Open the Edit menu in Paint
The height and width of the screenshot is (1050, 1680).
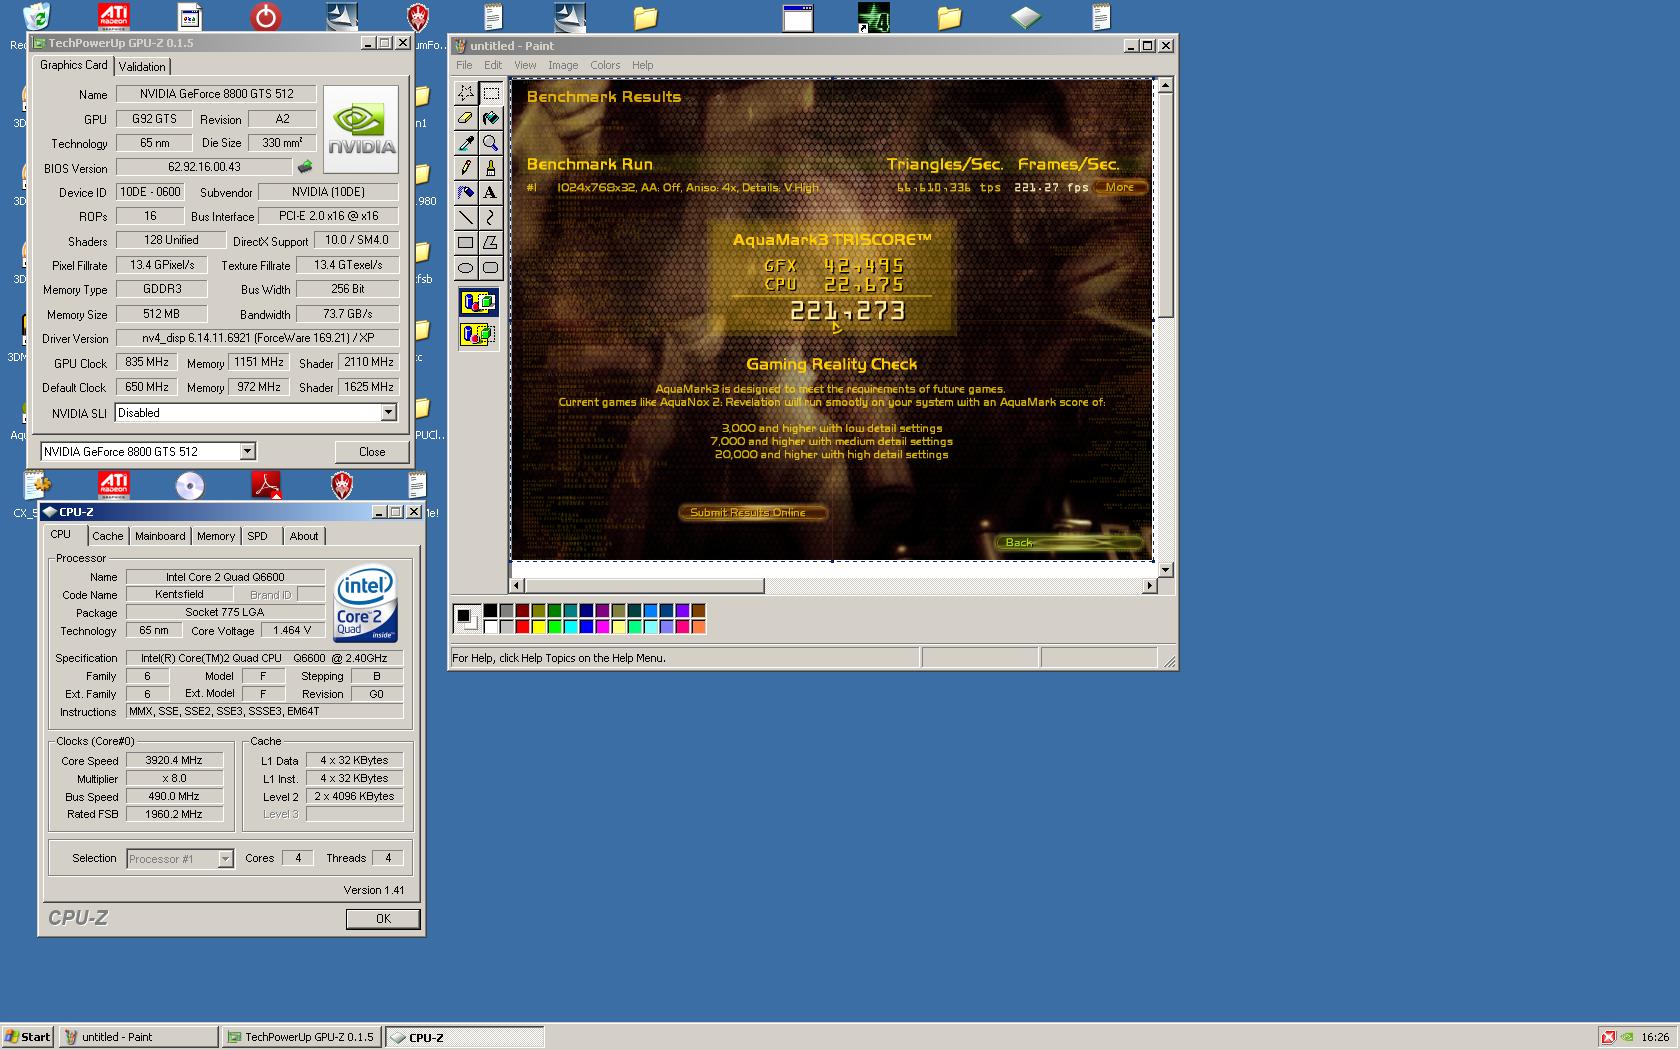493,65
